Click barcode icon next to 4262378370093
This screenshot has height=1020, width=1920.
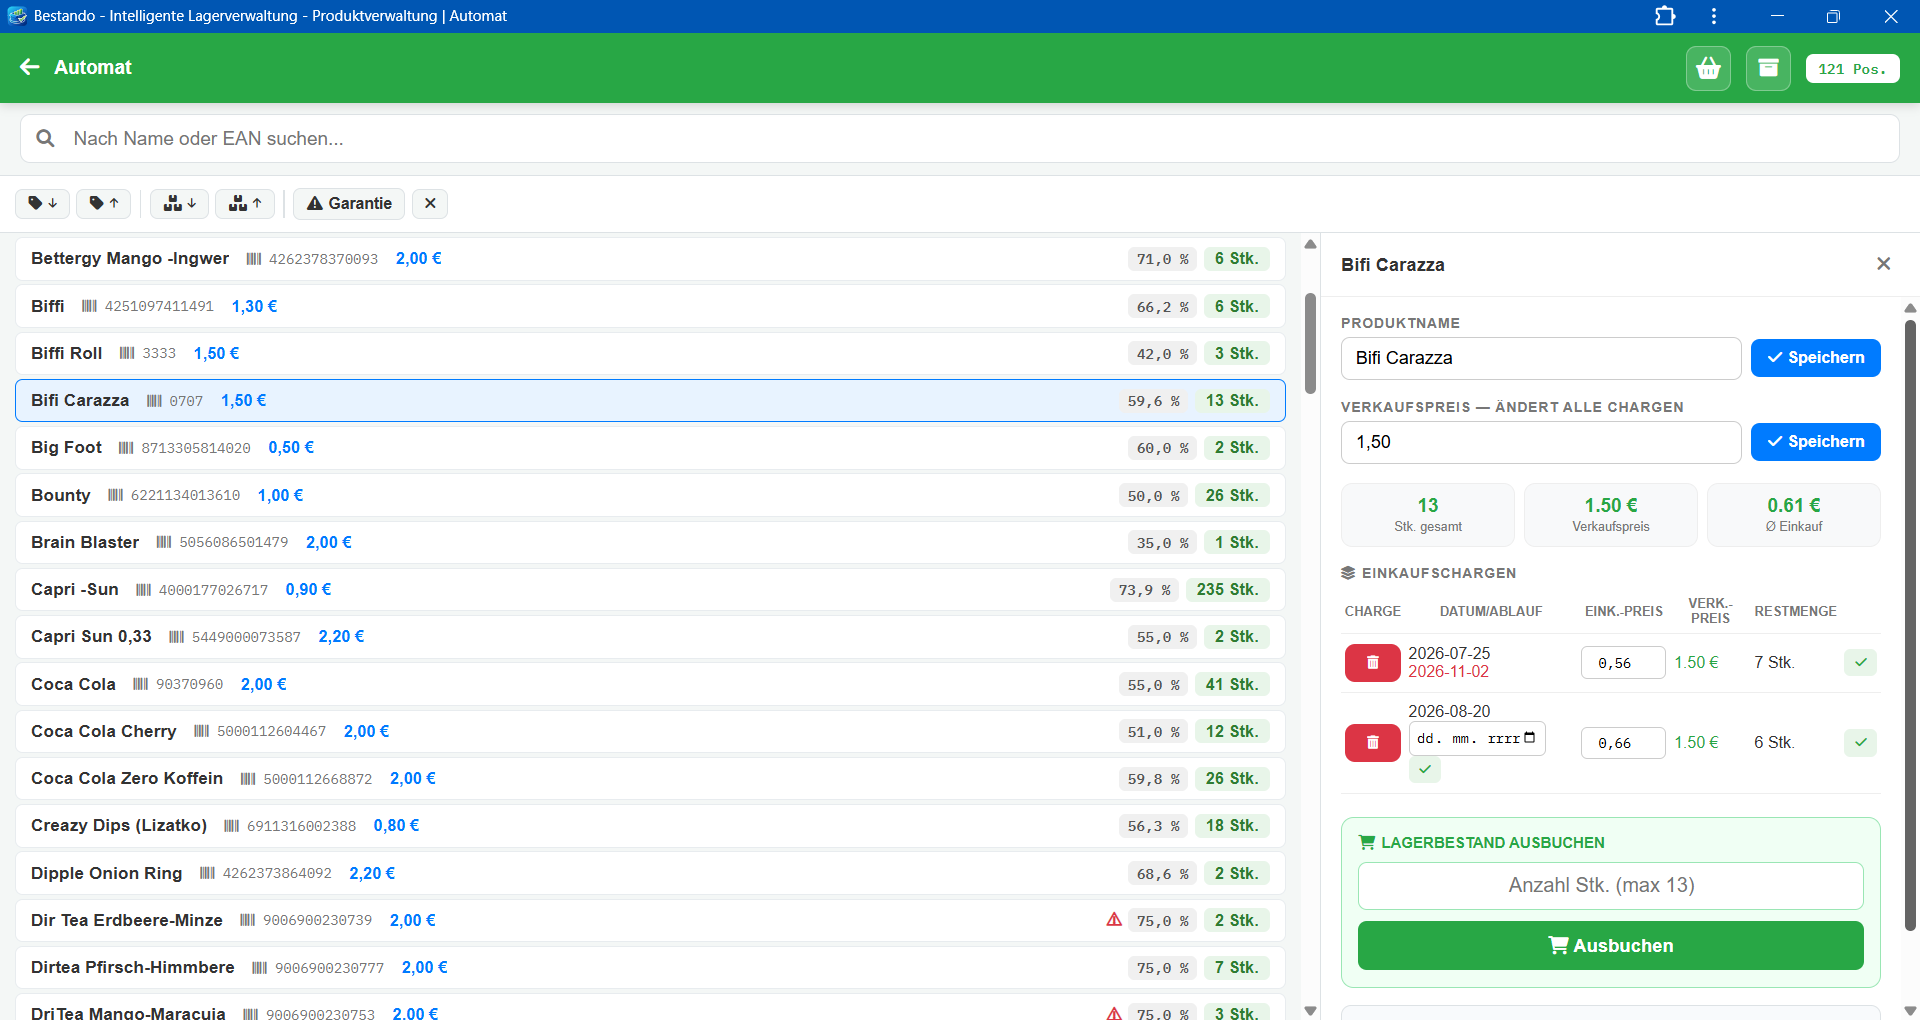coord(254,259)
